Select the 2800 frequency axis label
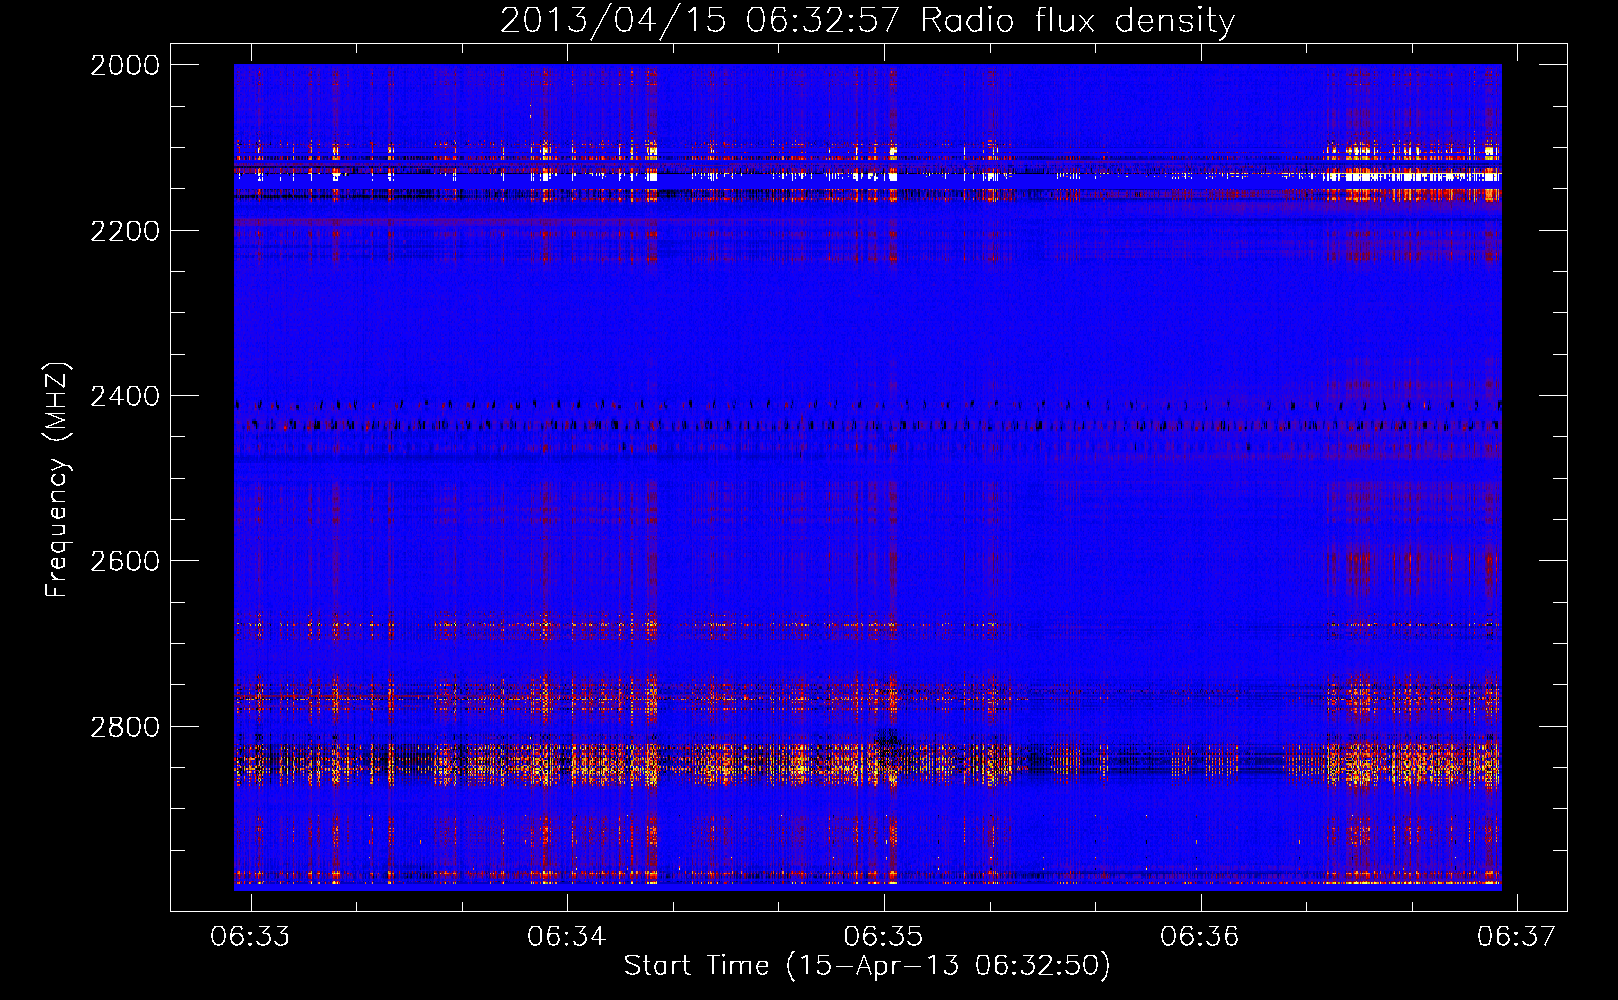This screenshot has height=1000, width=1618. point(125,727)
